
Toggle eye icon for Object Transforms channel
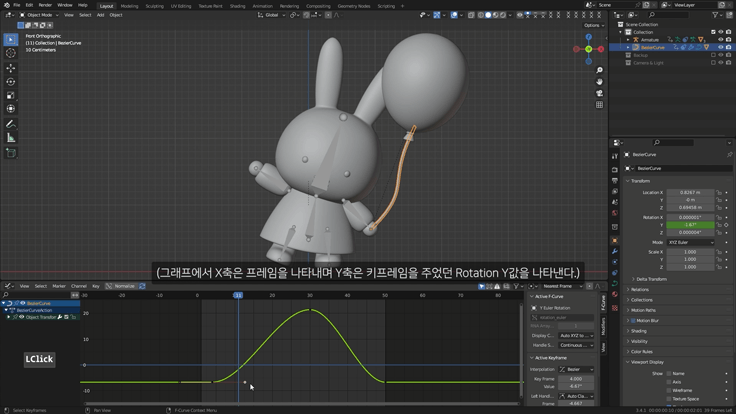tap(21, 317)
